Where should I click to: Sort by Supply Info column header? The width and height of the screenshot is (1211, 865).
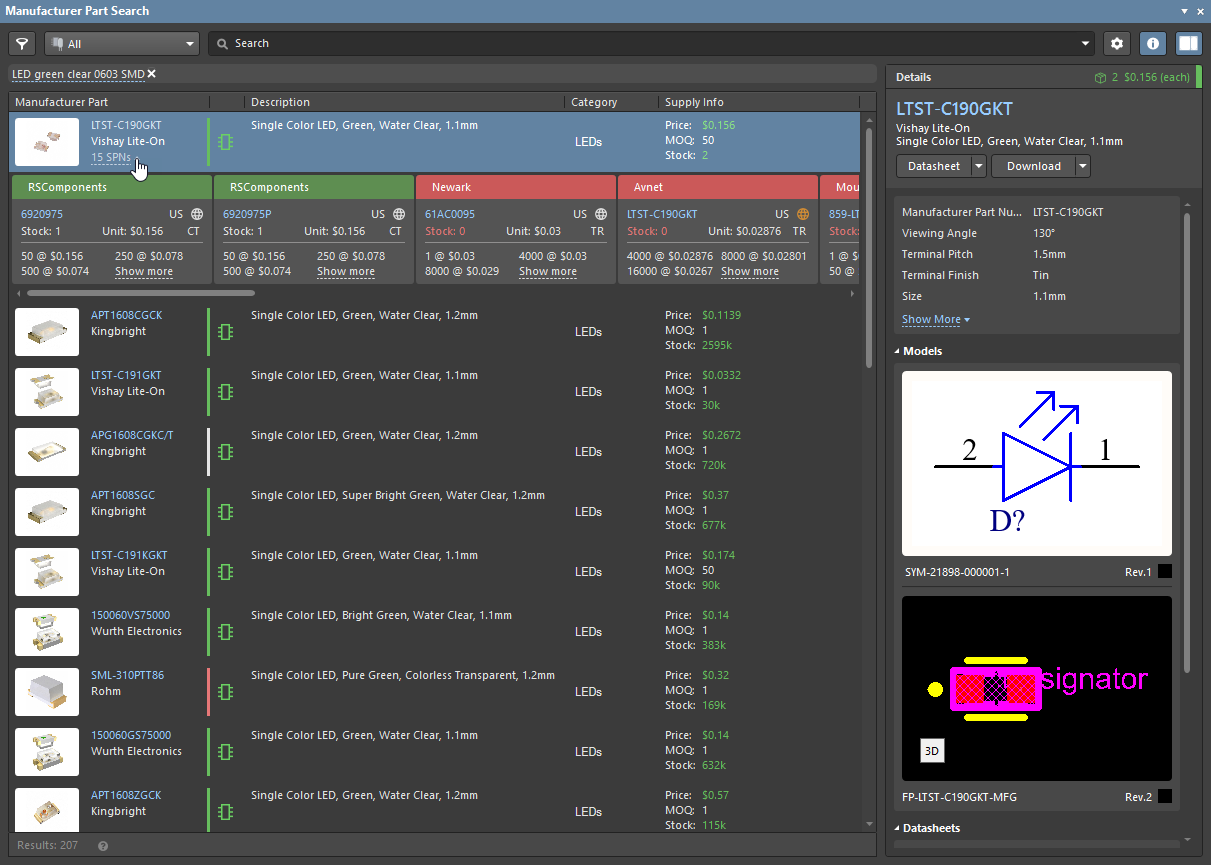click(x=694, y=102)
